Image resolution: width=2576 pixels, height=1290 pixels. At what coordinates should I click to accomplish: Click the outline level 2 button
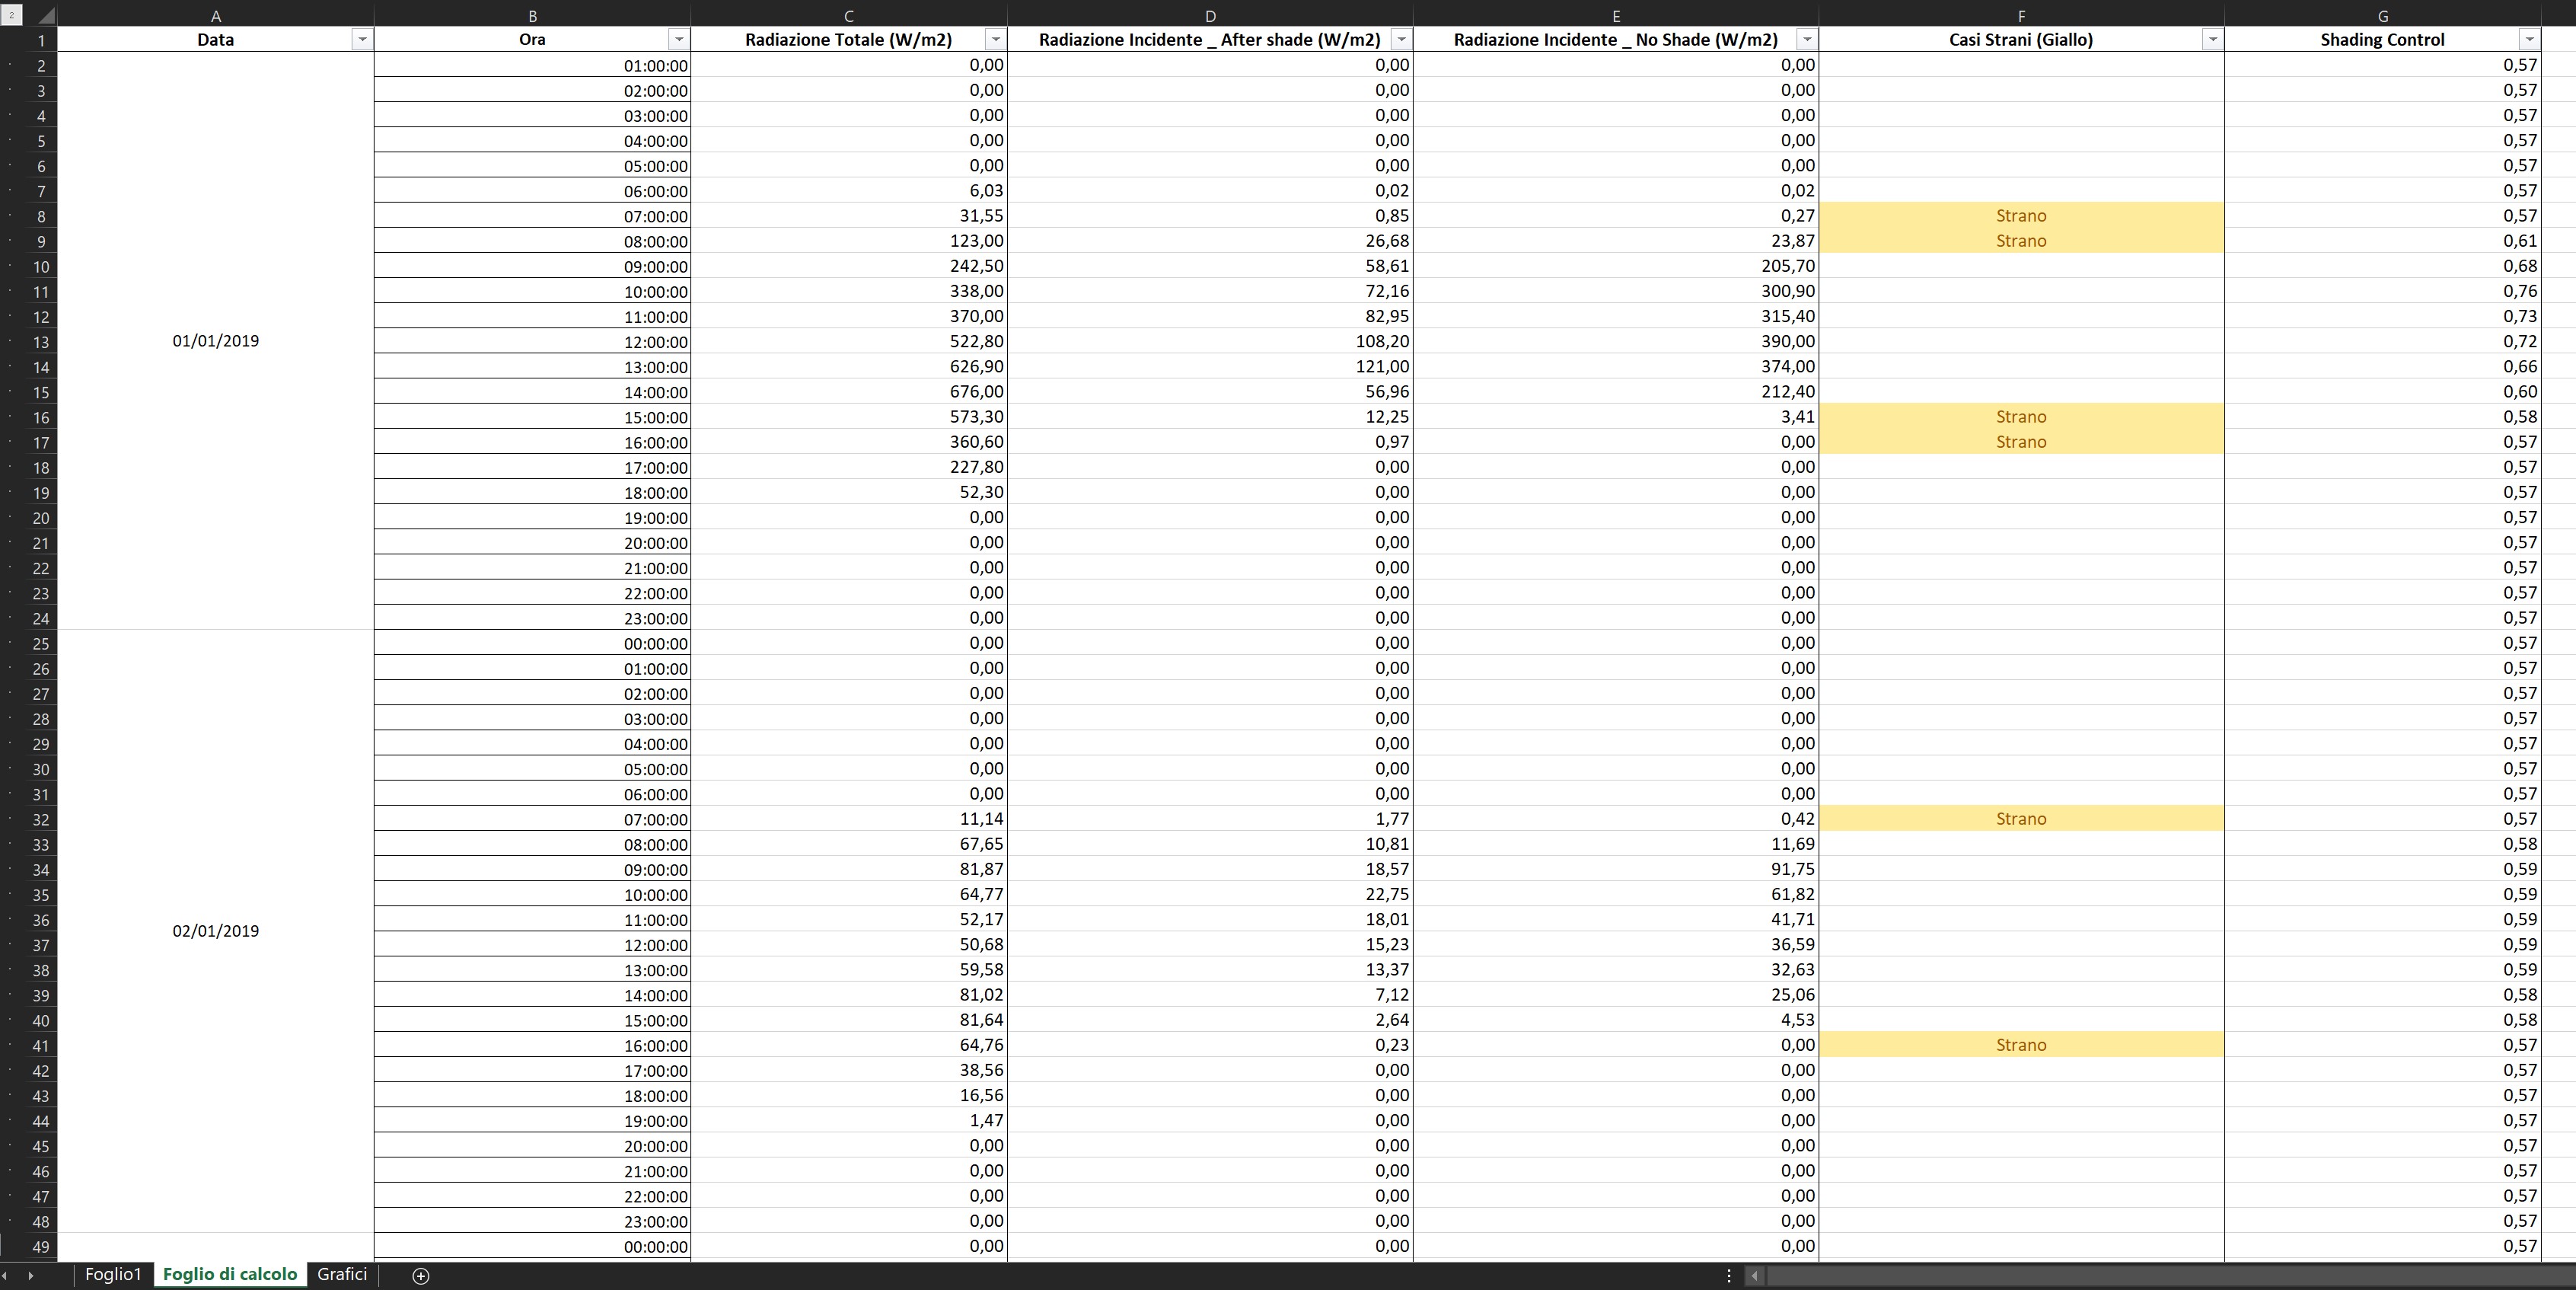pyautogui.click(x=11, y=15)
